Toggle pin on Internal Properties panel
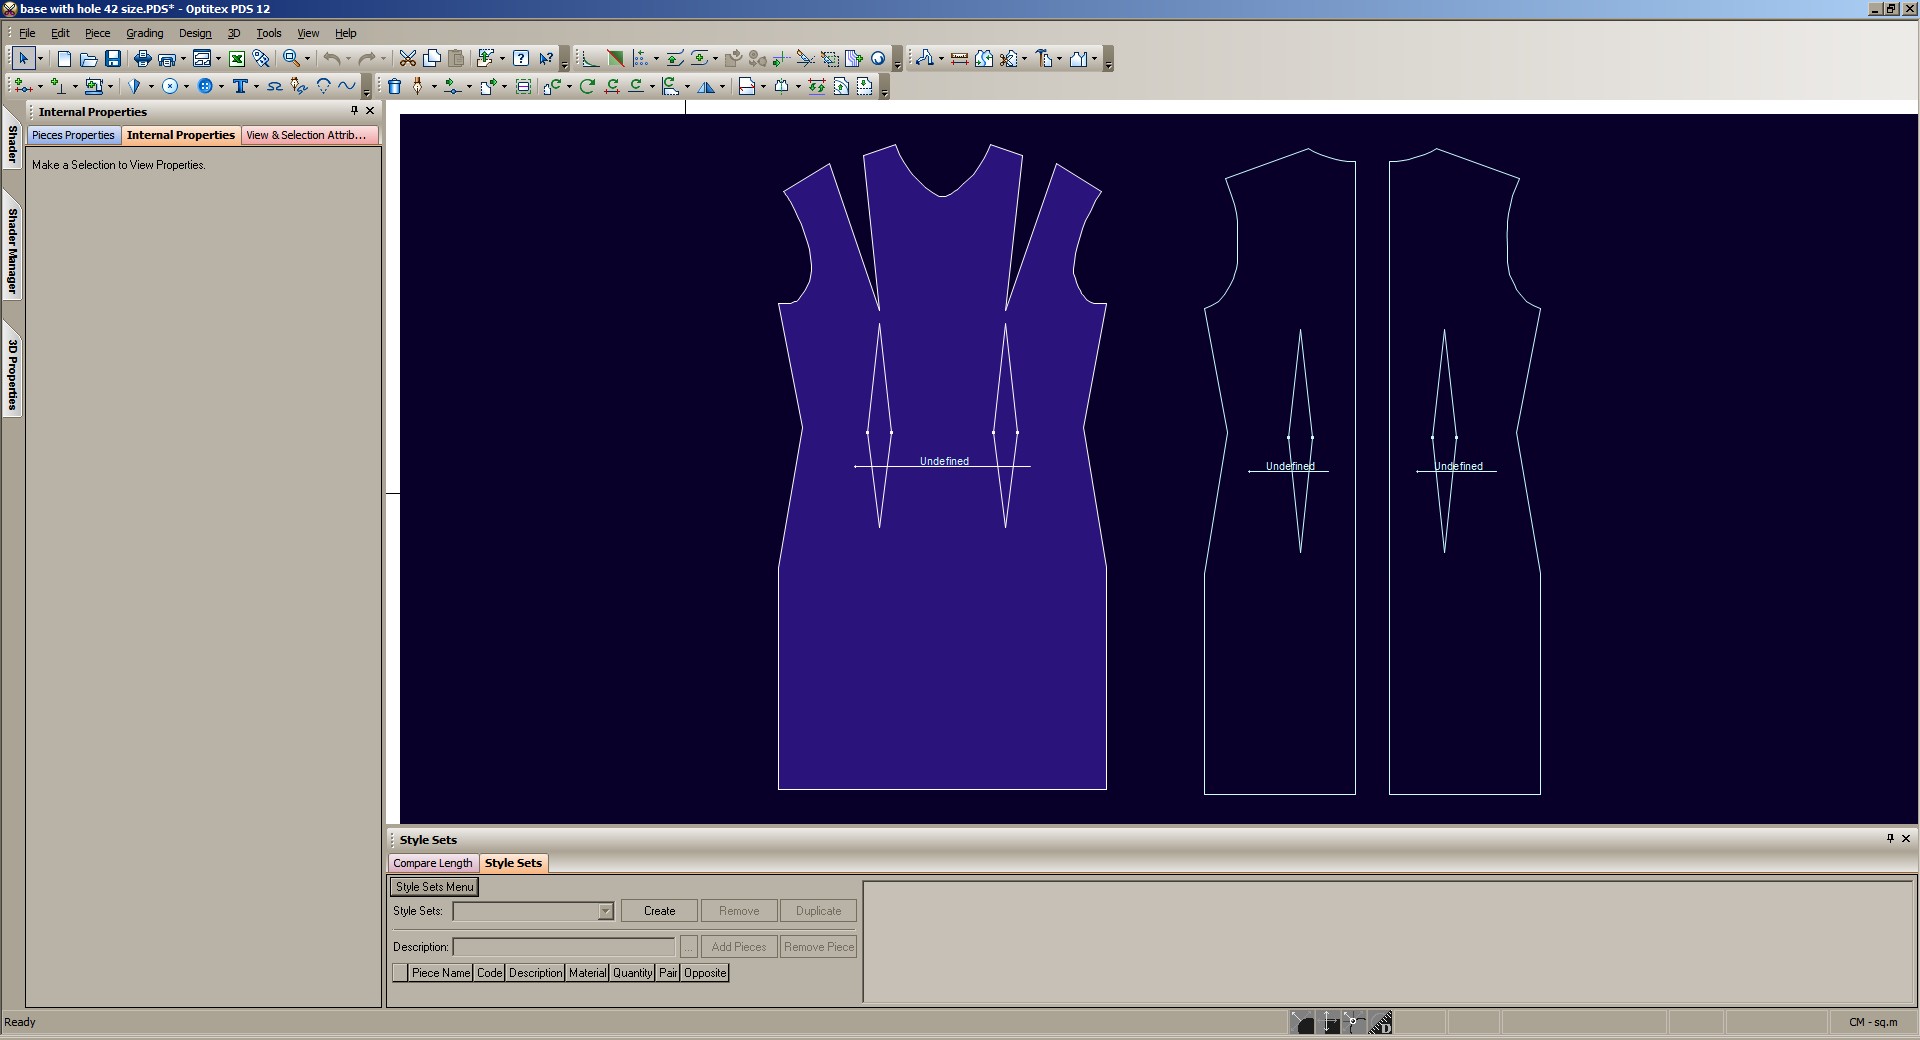Screen dimensions: 1920x1040 (354, 111)
